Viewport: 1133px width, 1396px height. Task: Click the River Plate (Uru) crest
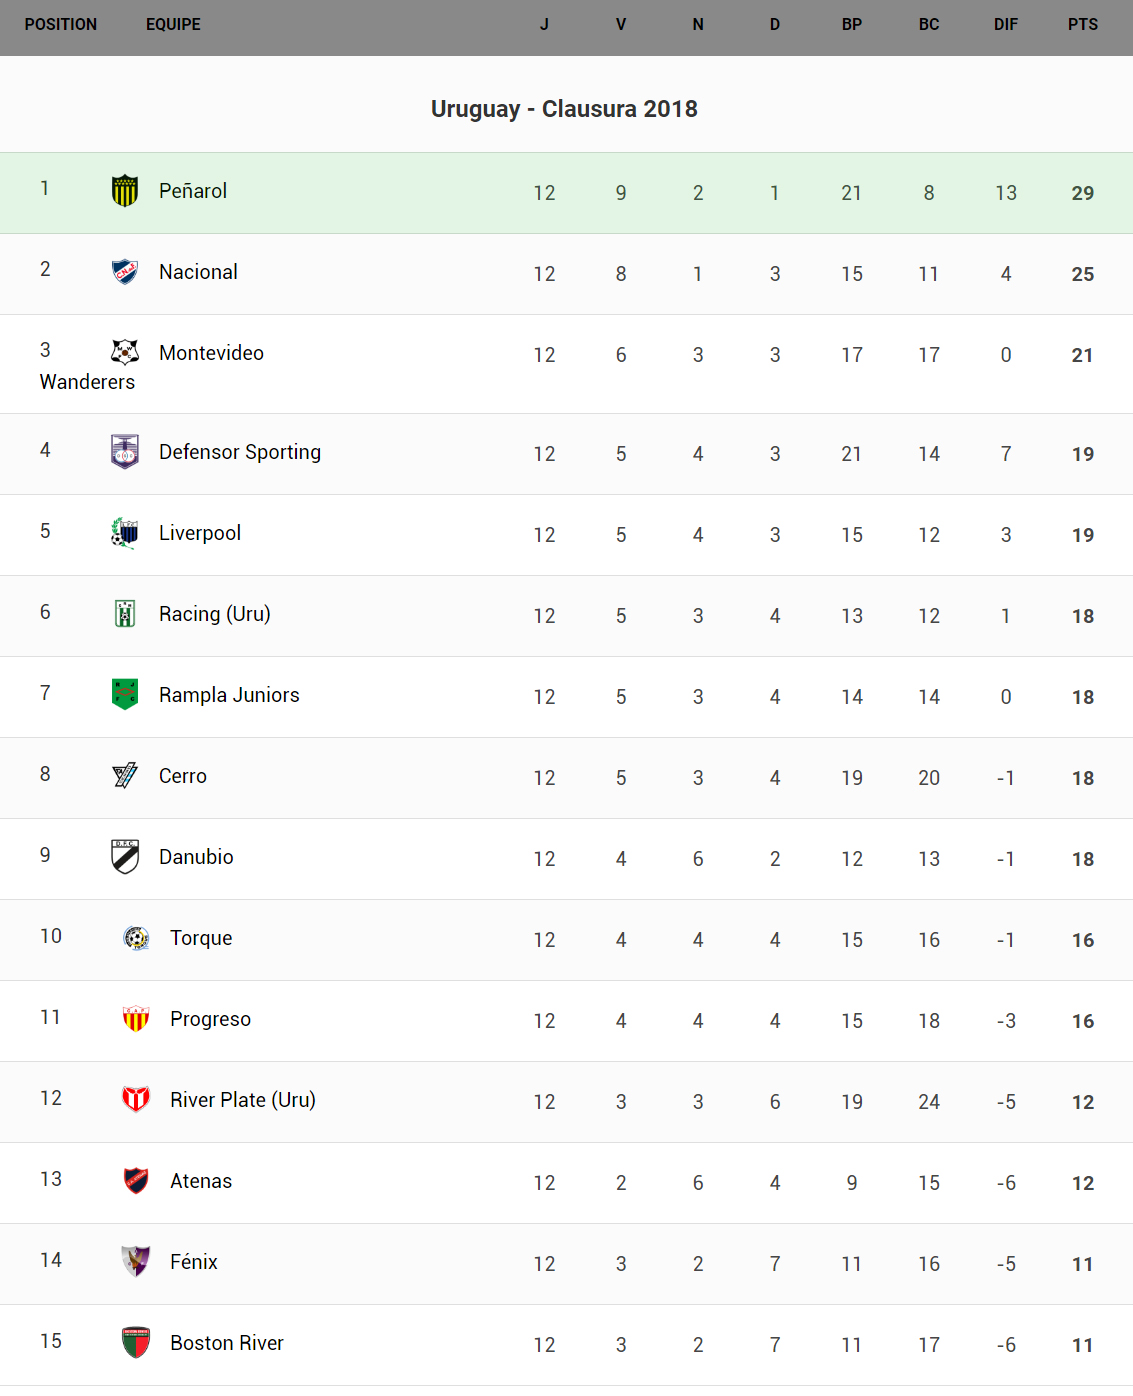[136, 1099]
